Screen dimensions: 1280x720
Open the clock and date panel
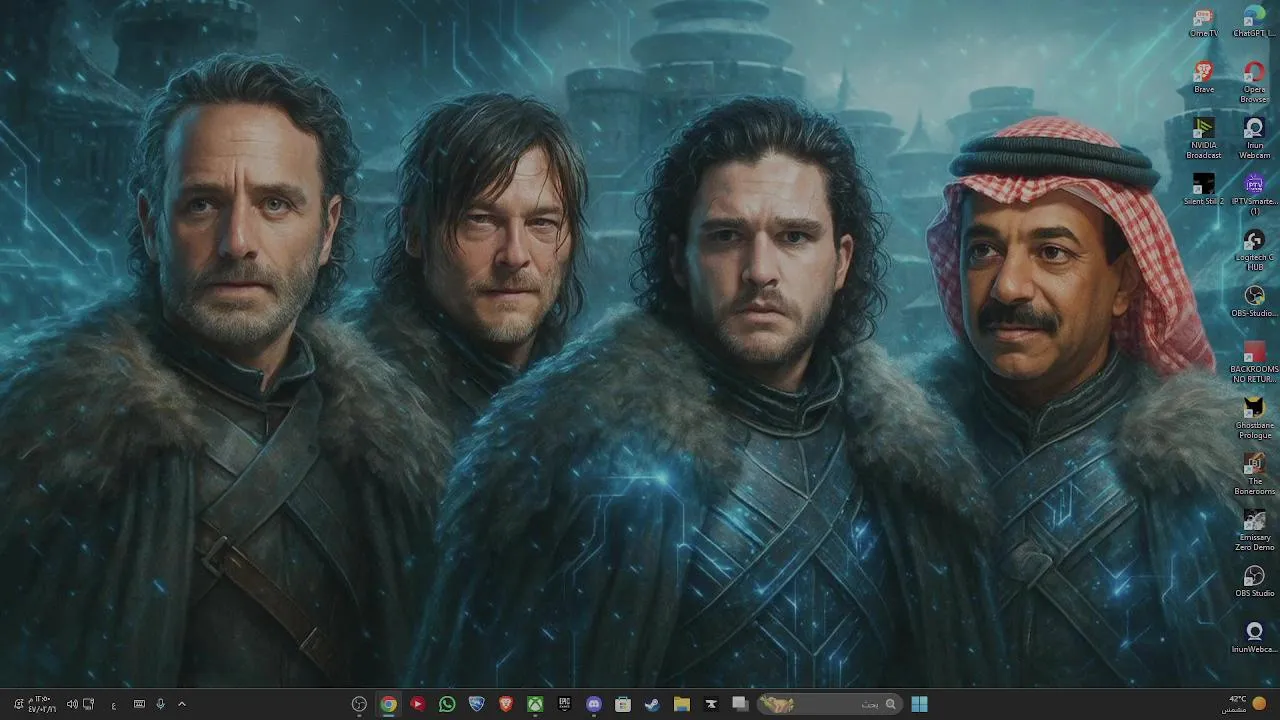41,704
